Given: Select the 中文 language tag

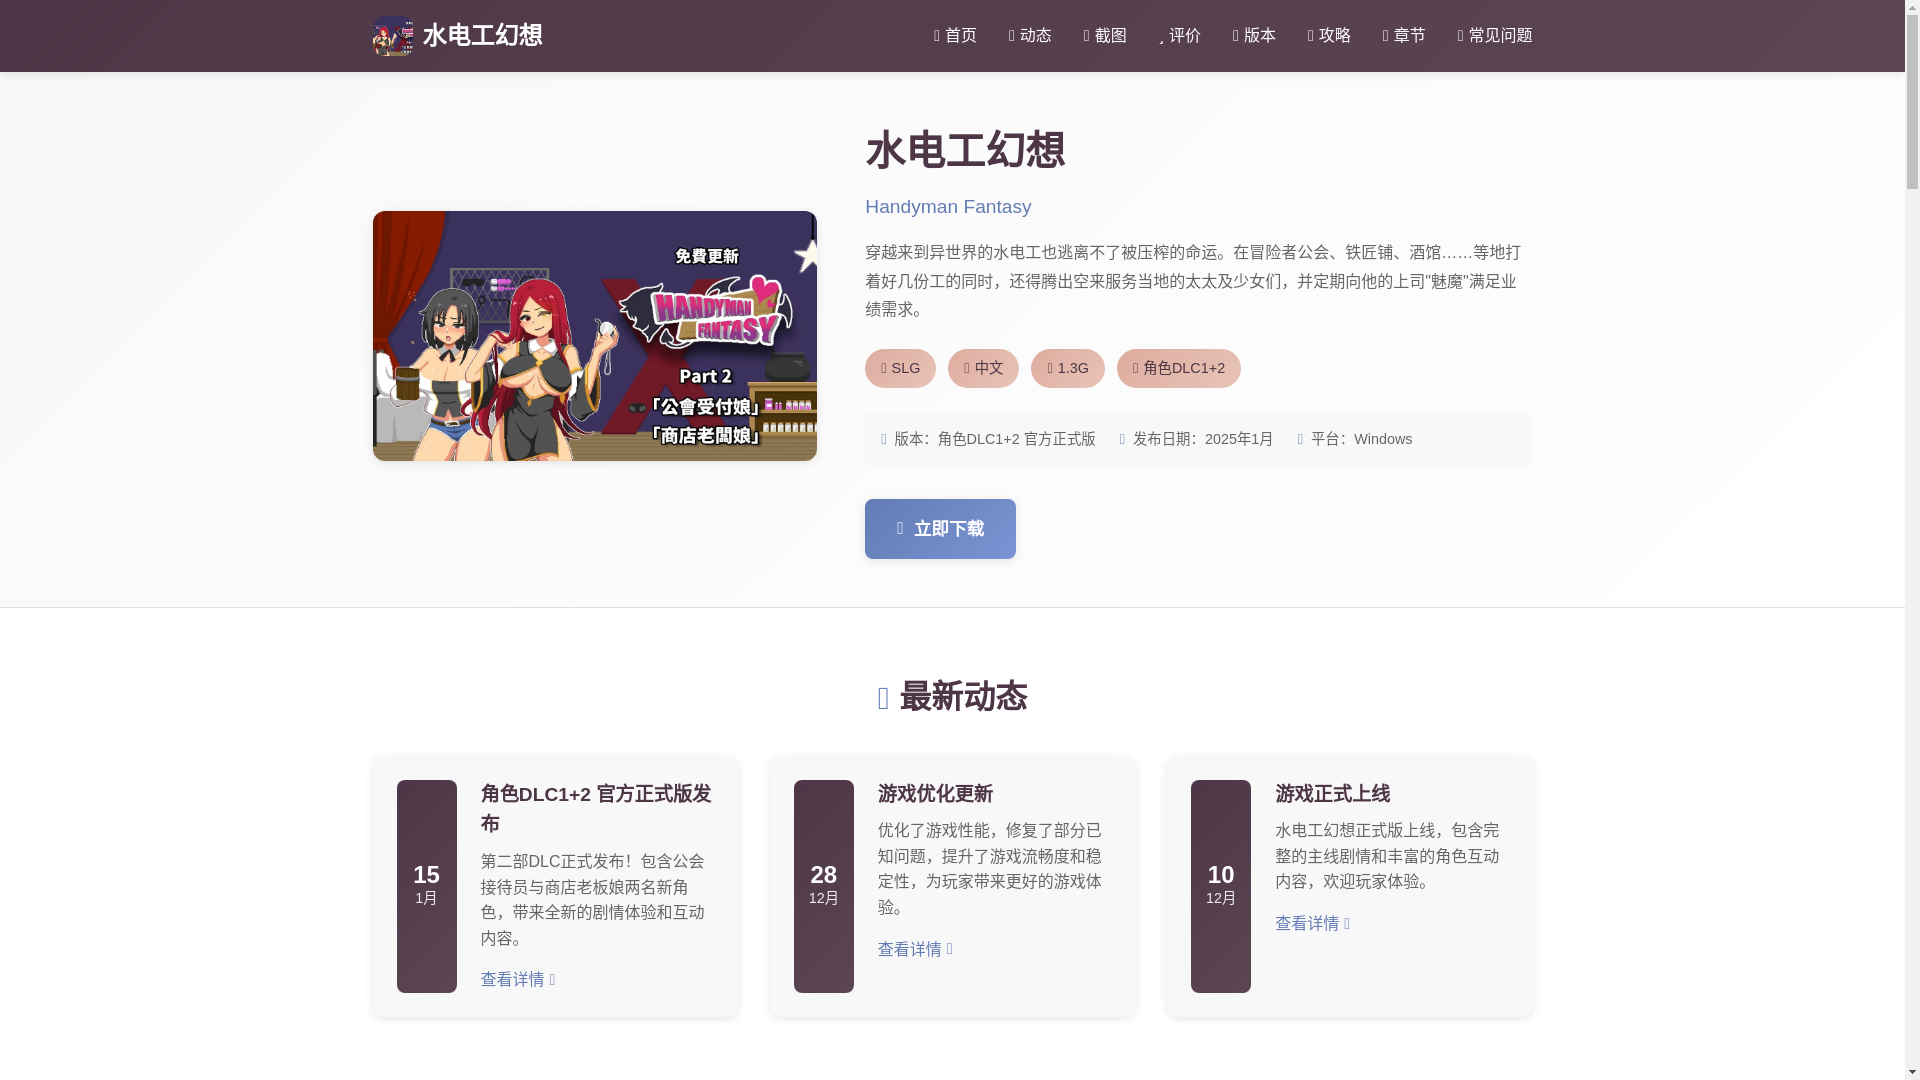Looking at the screenshot, I should 983,368.
